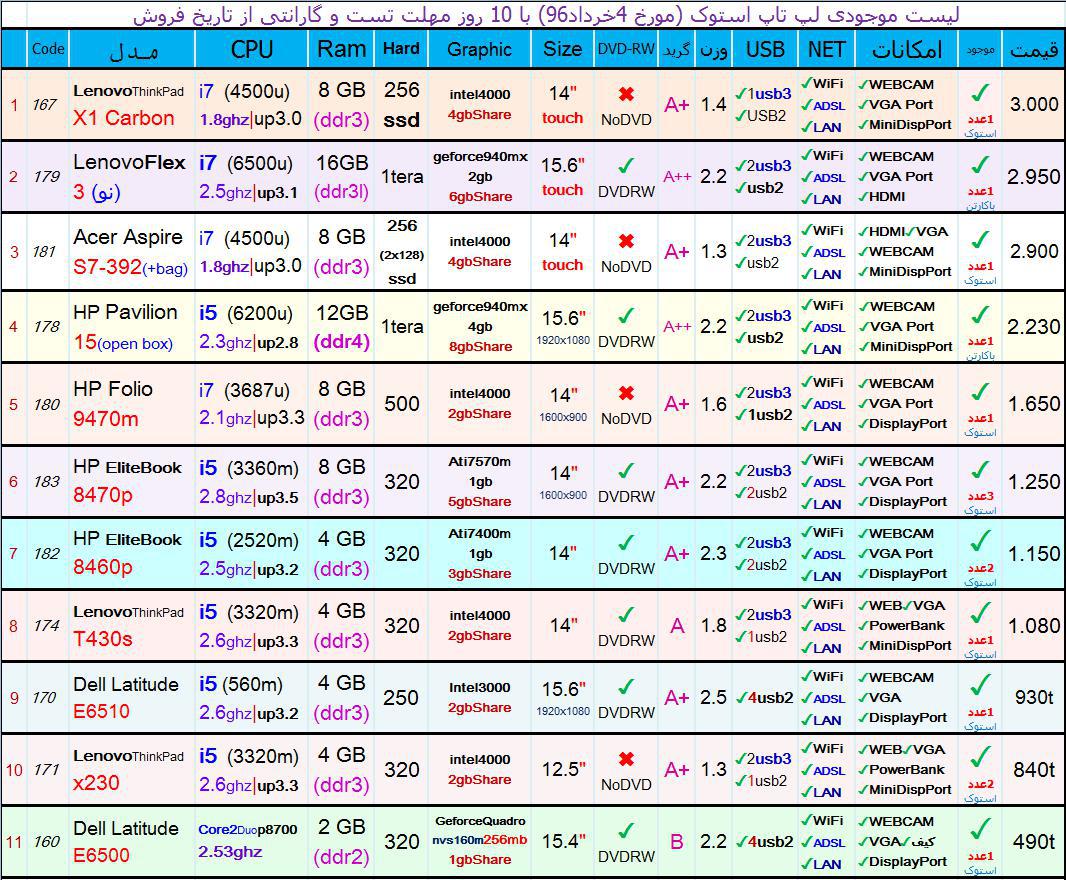Click the Hard column header
The height and width of the screenshot is (880, 1066).
tap(401, 48)
